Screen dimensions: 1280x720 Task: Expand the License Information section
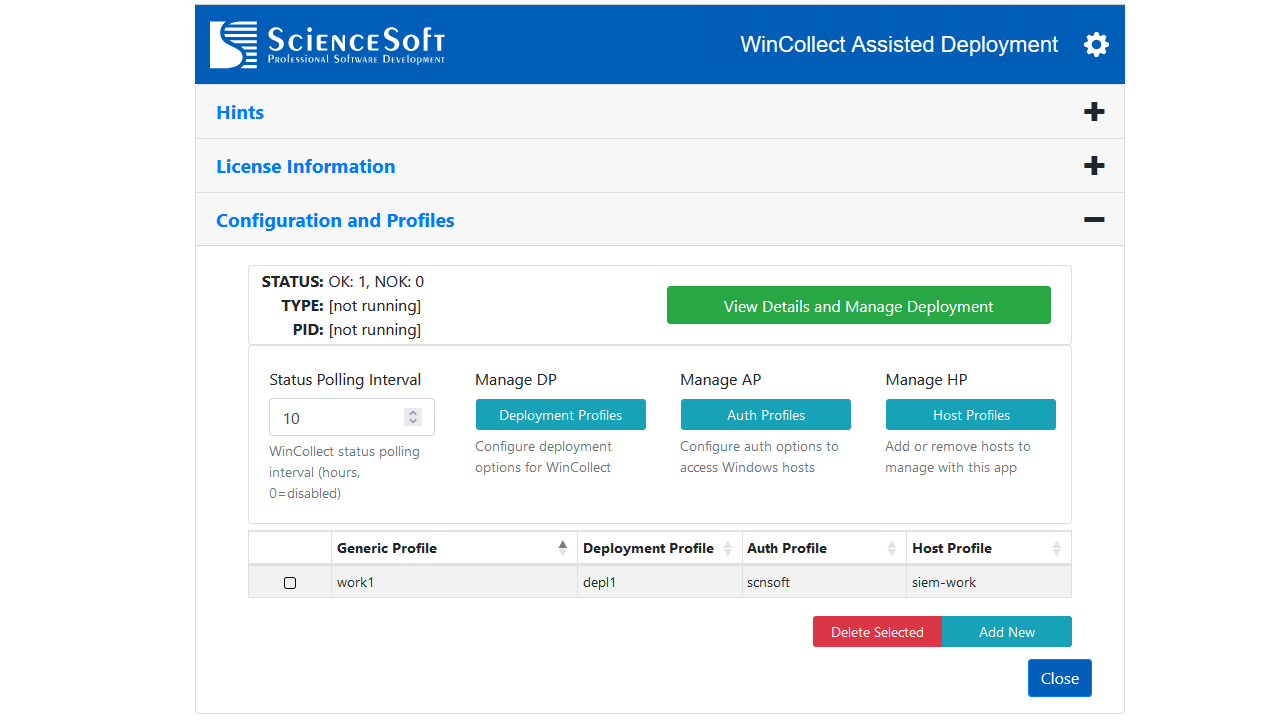coord(1094,165)
